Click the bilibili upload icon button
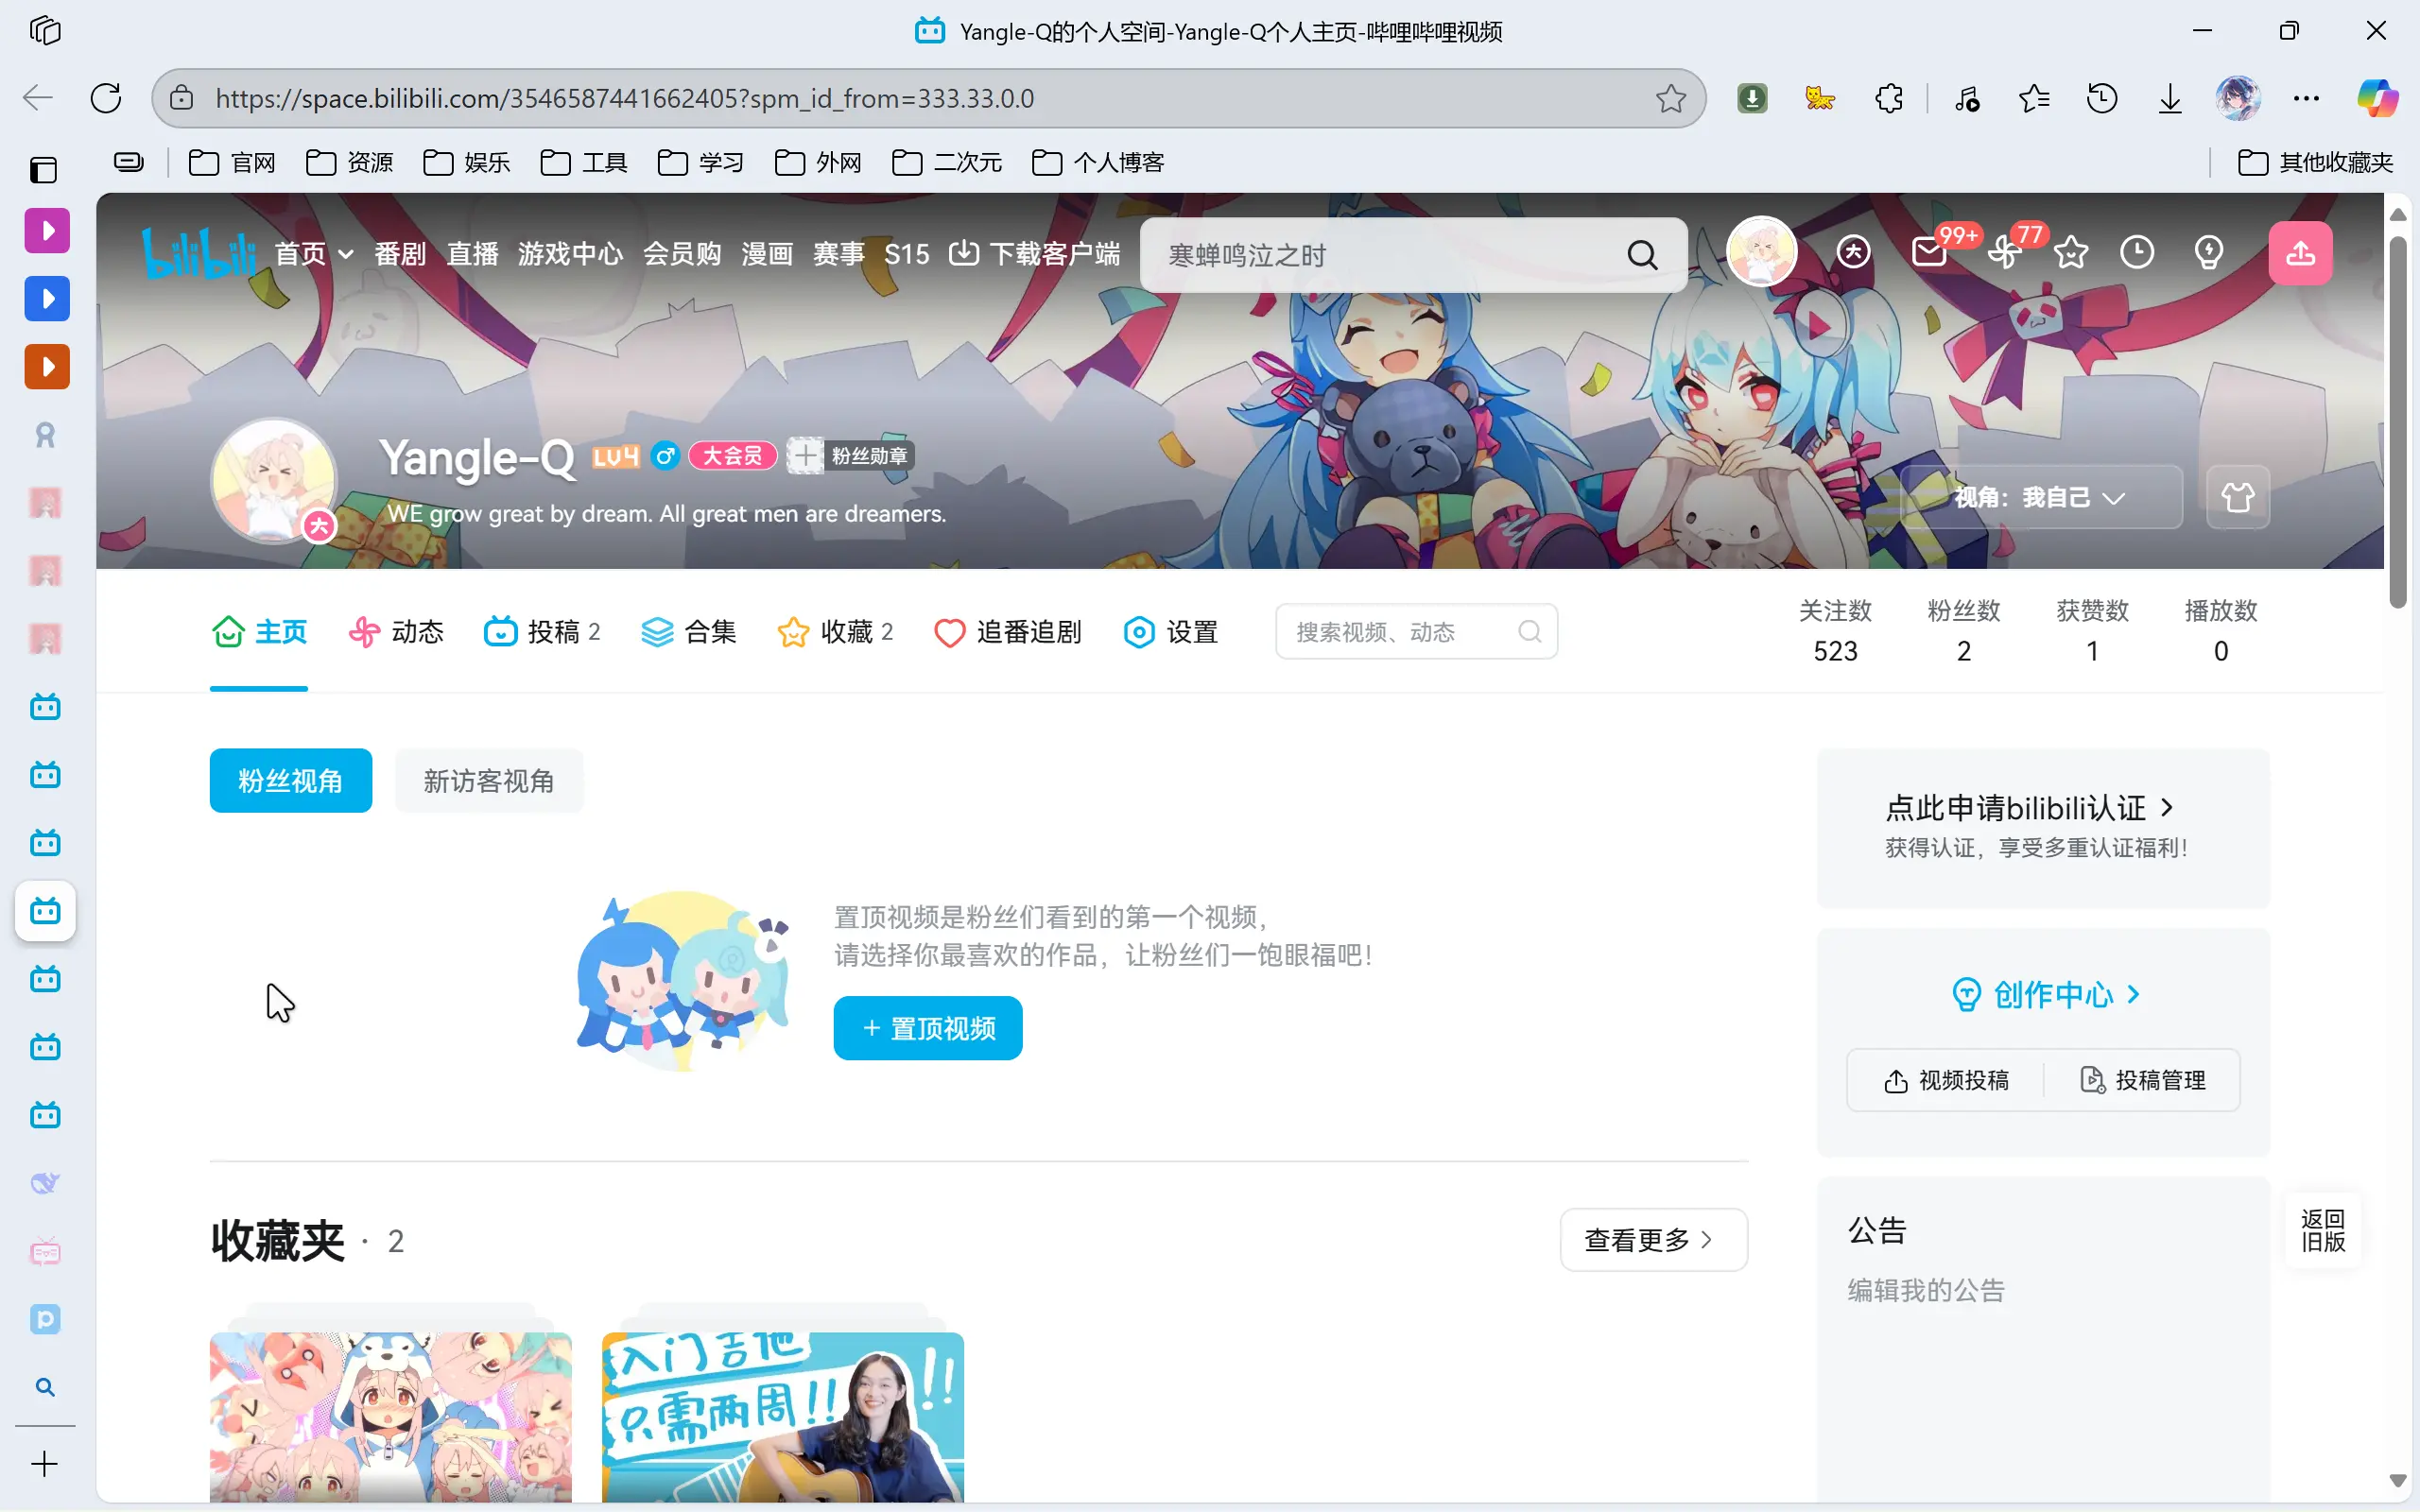The height and width of the screenshot is (1512, 2420). [x=2299, y=253]
